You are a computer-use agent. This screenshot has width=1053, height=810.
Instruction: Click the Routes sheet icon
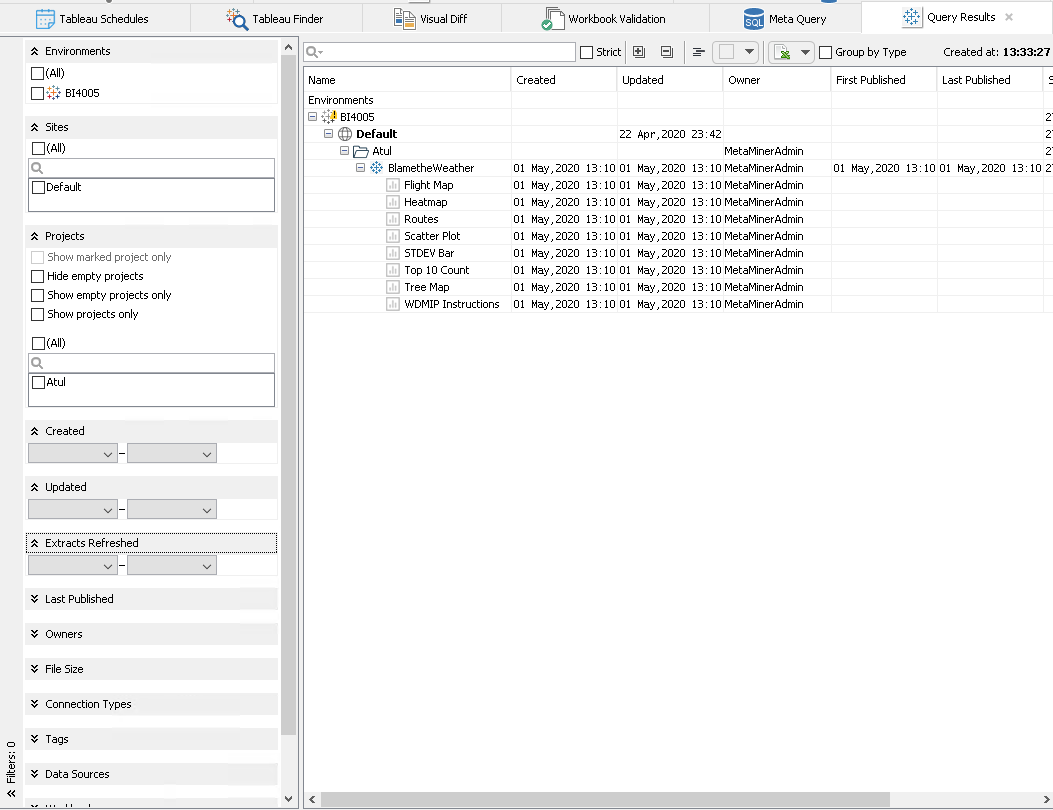tap(393, 219)
